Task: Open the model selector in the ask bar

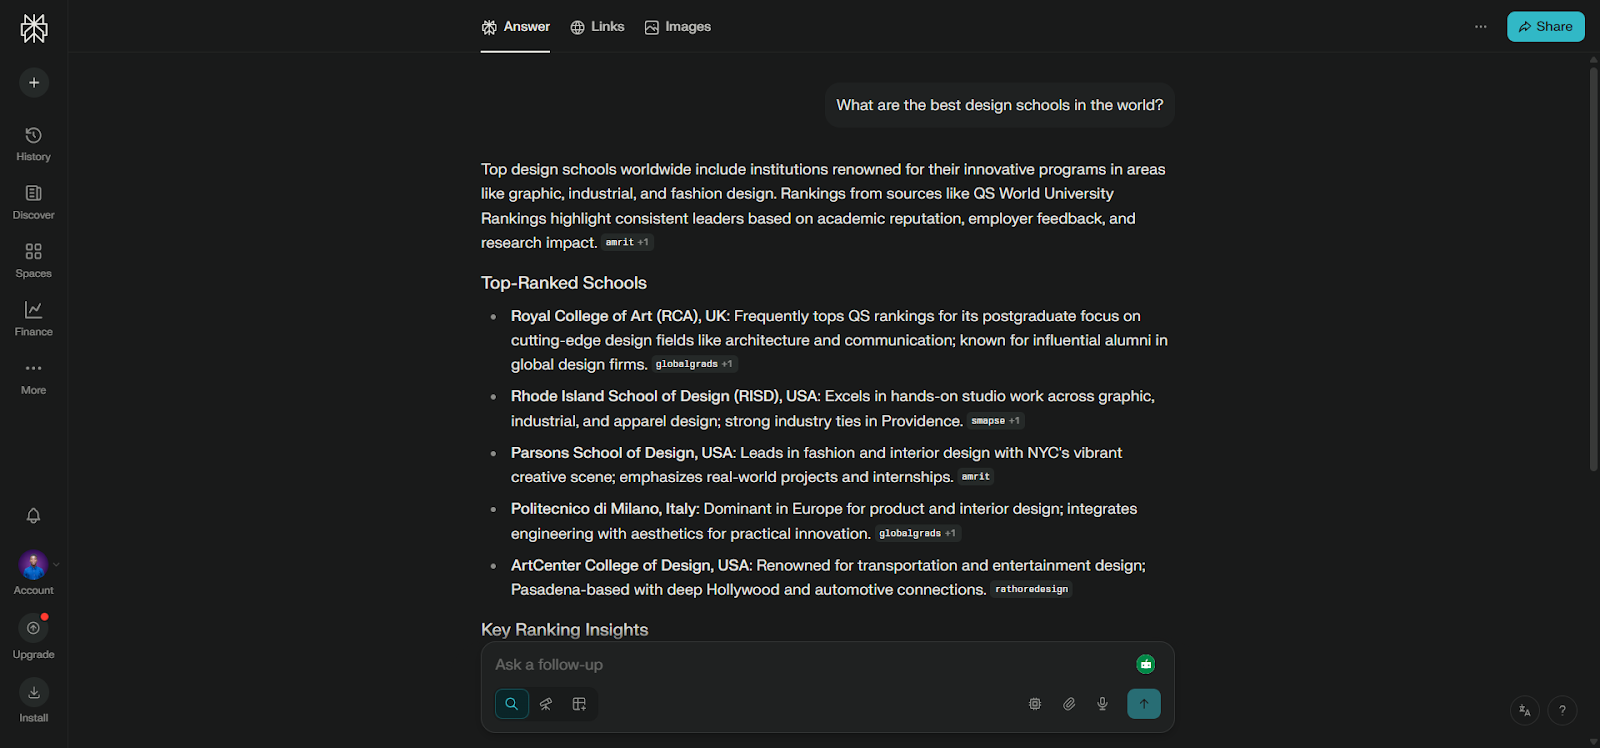Action: click(x=1034, y=703)
